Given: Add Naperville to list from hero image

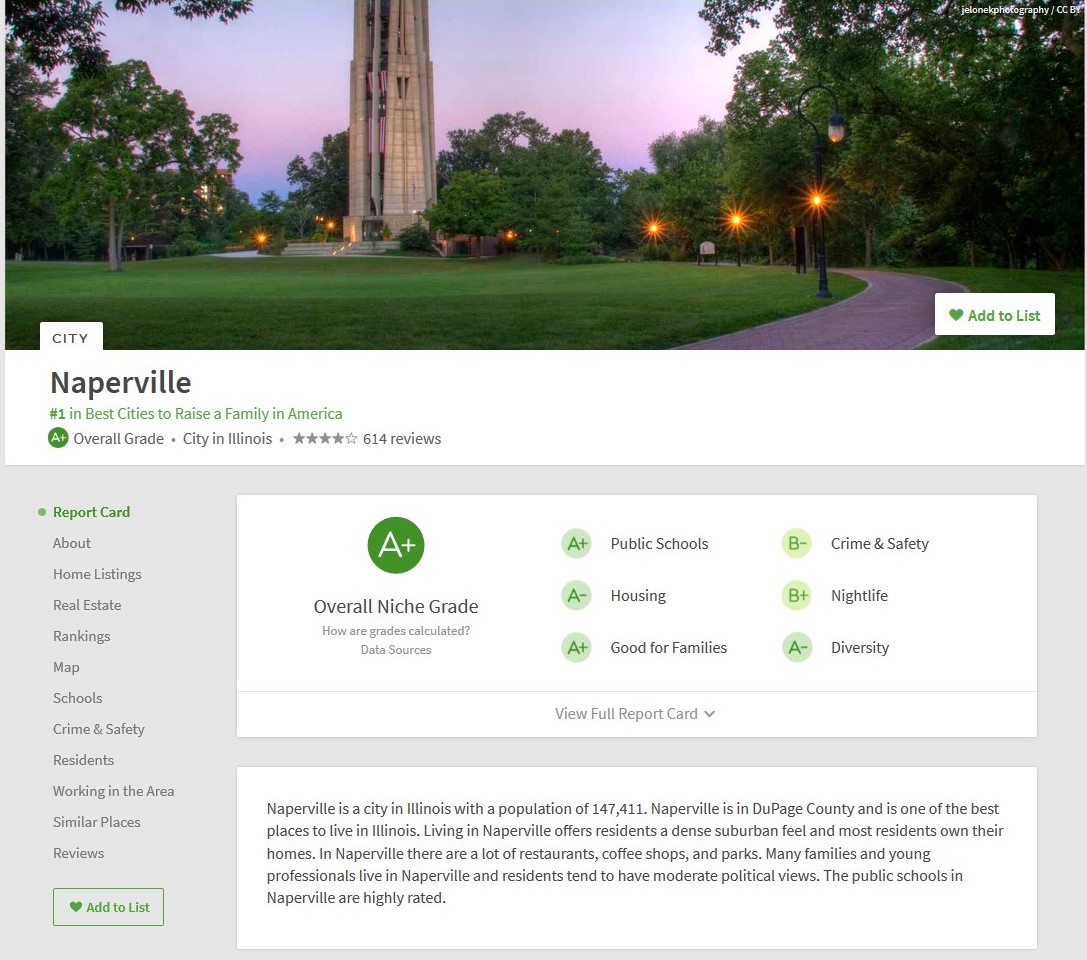Looking at the screenshot, I should [994, 315].
